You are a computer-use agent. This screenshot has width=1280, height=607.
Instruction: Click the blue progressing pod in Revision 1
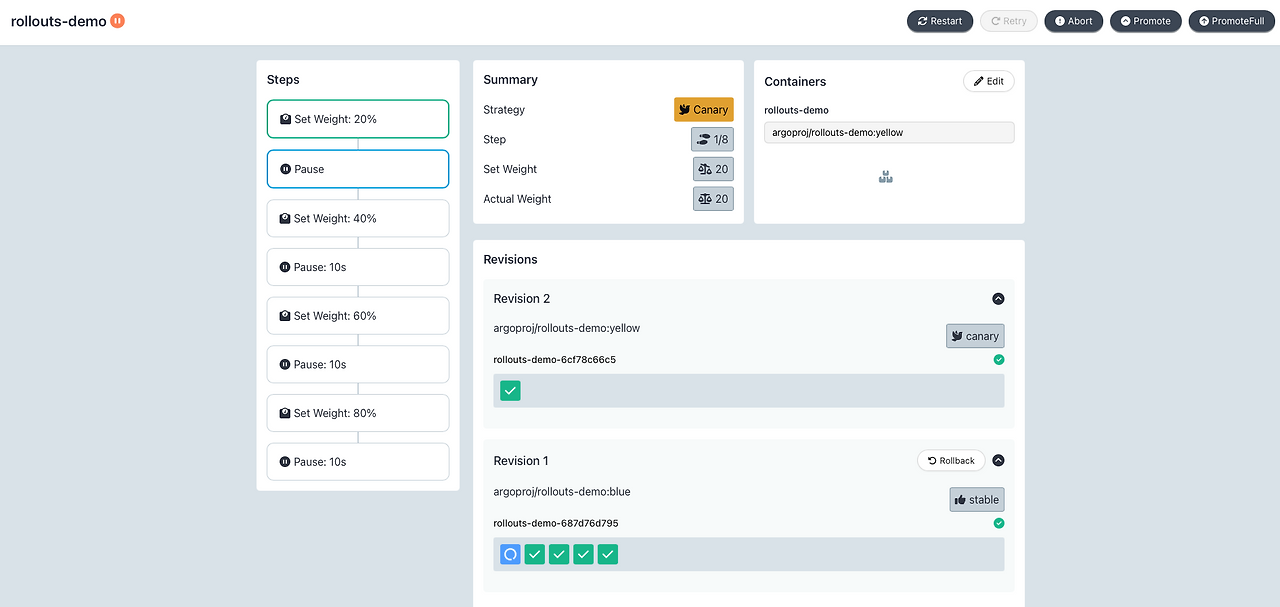[510, 554]
